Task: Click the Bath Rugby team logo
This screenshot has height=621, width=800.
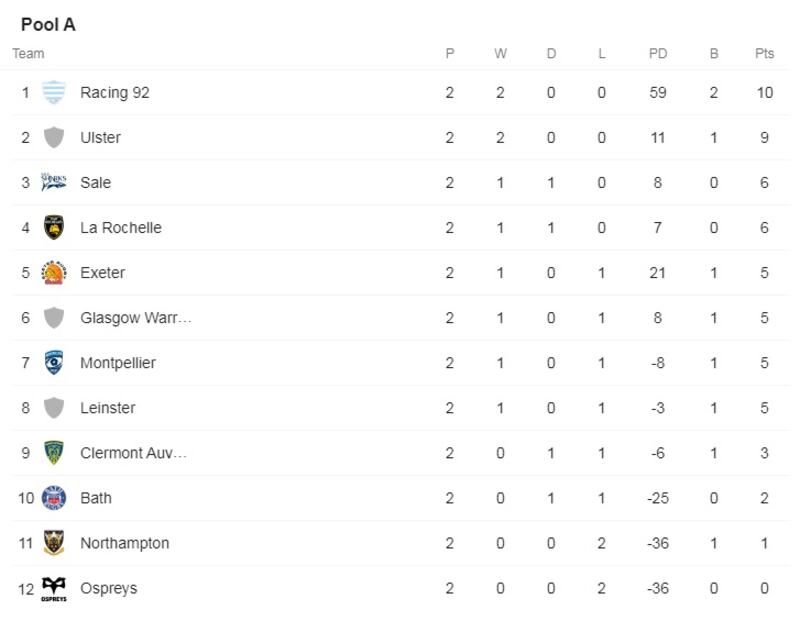Action: pos(54,498)
